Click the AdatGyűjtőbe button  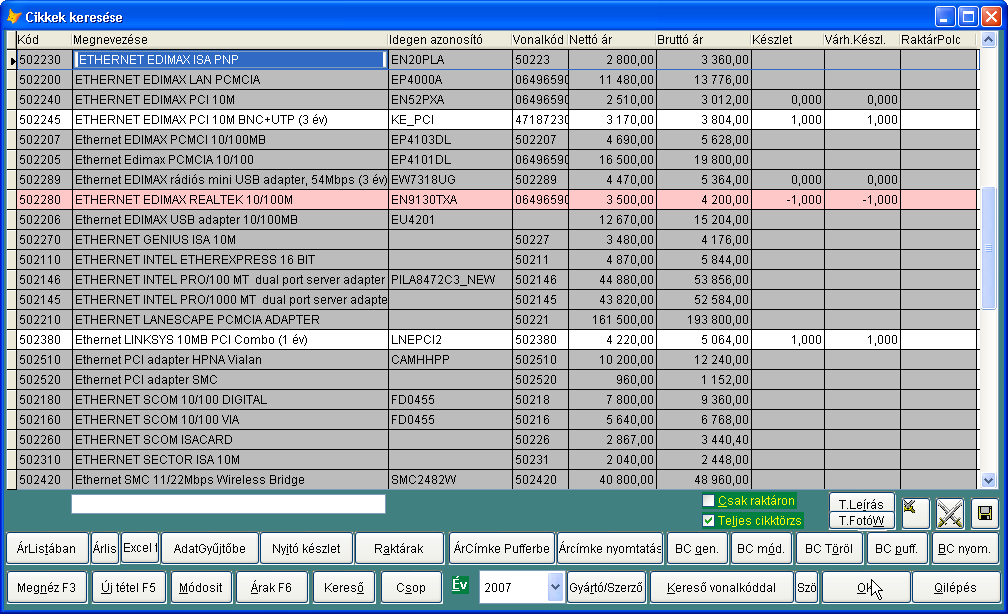[210, 548]
